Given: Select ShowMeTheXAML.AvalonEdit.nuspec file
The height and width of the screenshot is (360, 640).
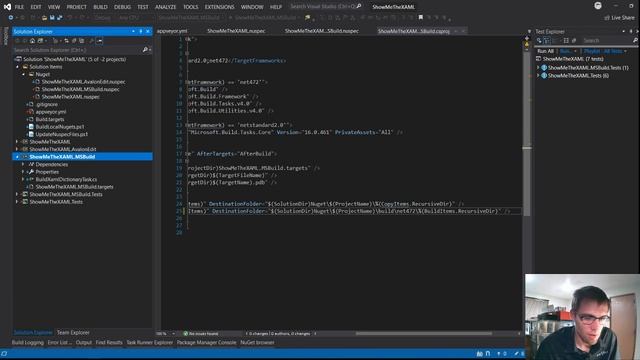Looking at the screenshot, I should [83, 82].
